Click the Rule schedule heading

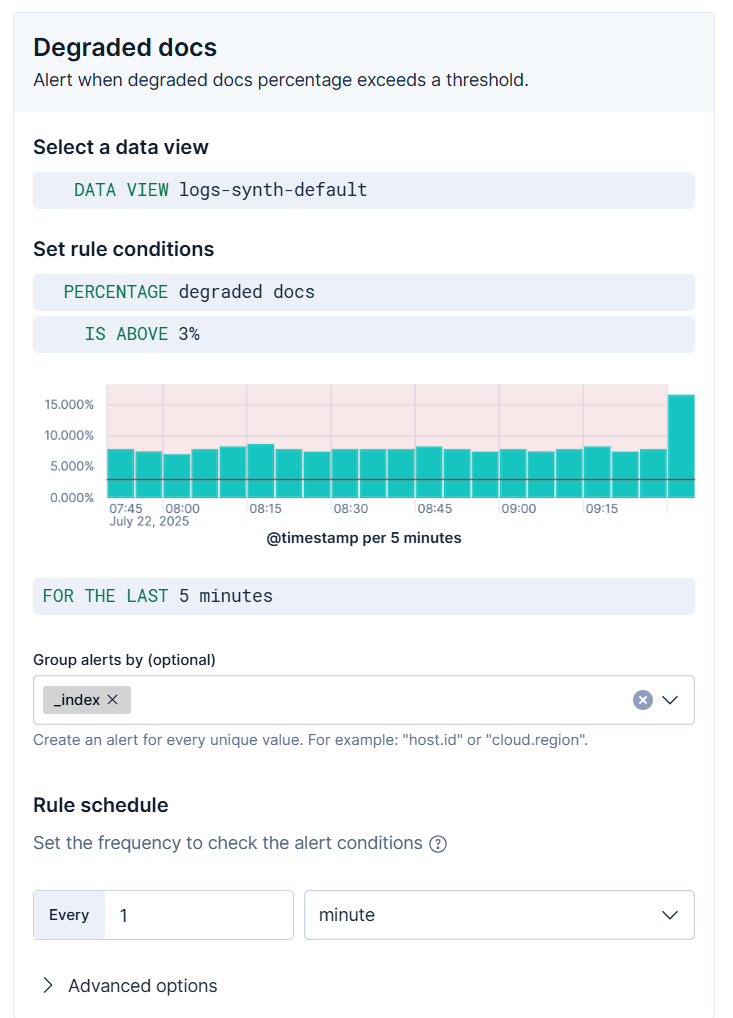click(99, 805)
